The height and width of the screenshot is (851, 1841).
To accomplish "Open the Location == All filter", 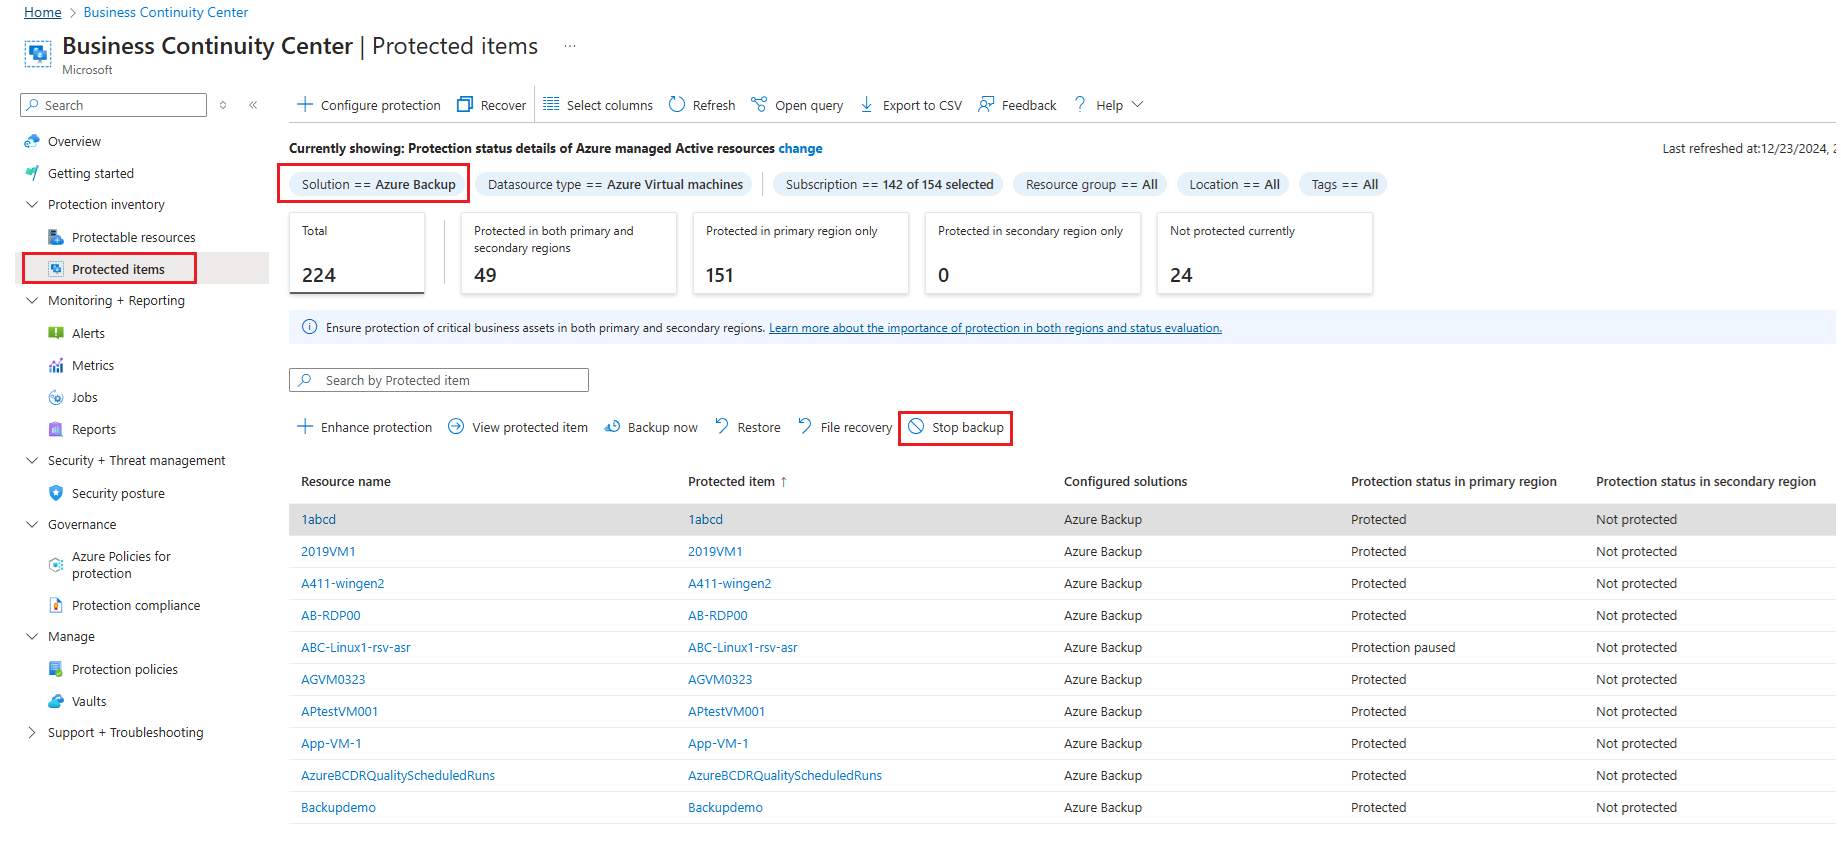I will pyautogui.click(x=1234, y=185).
